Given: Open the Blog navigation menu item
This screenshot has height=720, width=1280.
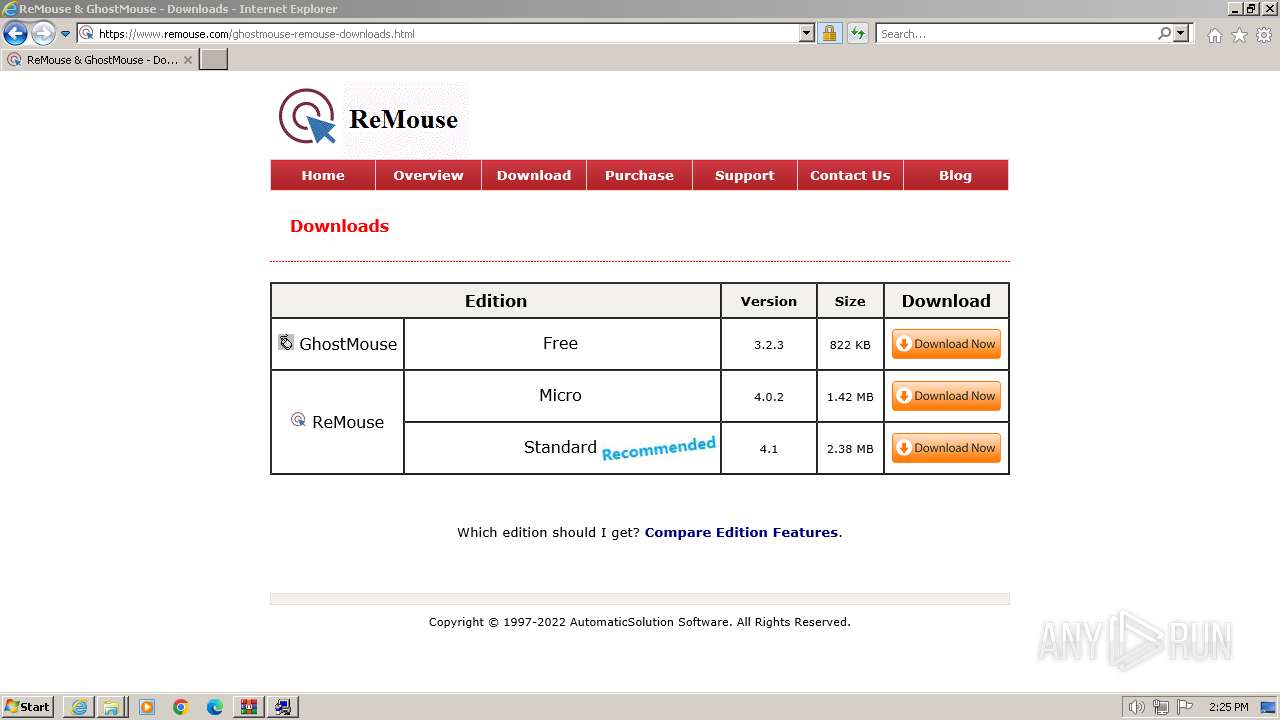Looking at the screenshot, I should pyautogui.click(x=955, y=175).
